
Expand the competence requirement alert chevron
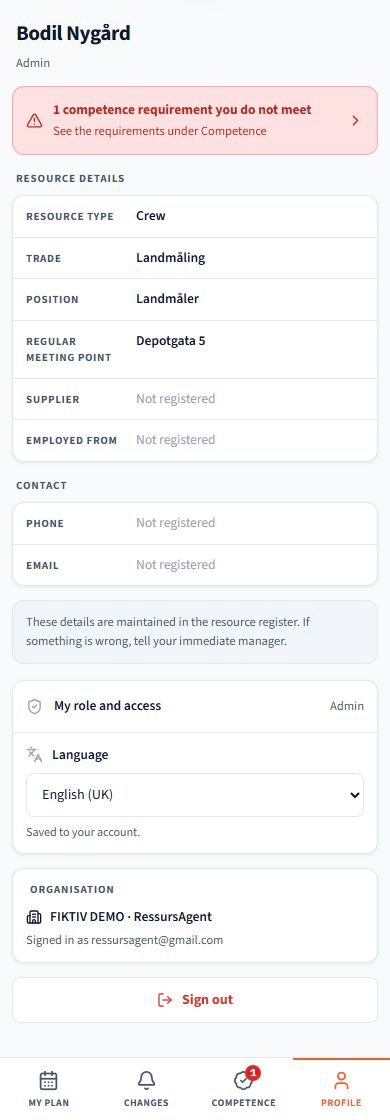point(356,121)
